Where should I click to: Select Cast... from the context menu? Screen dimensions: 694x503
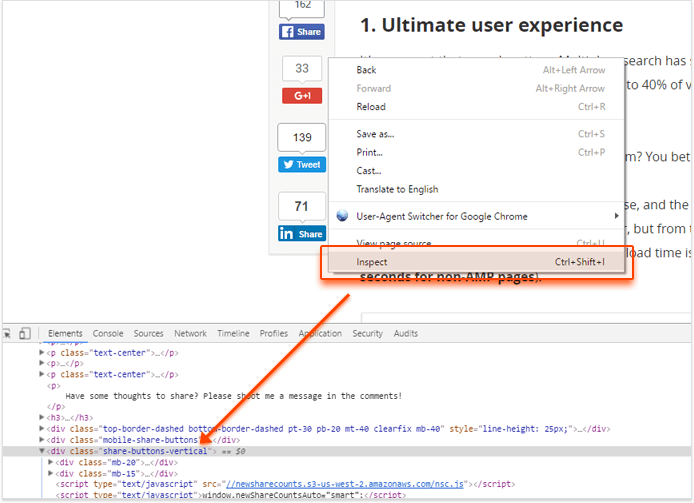476,171
